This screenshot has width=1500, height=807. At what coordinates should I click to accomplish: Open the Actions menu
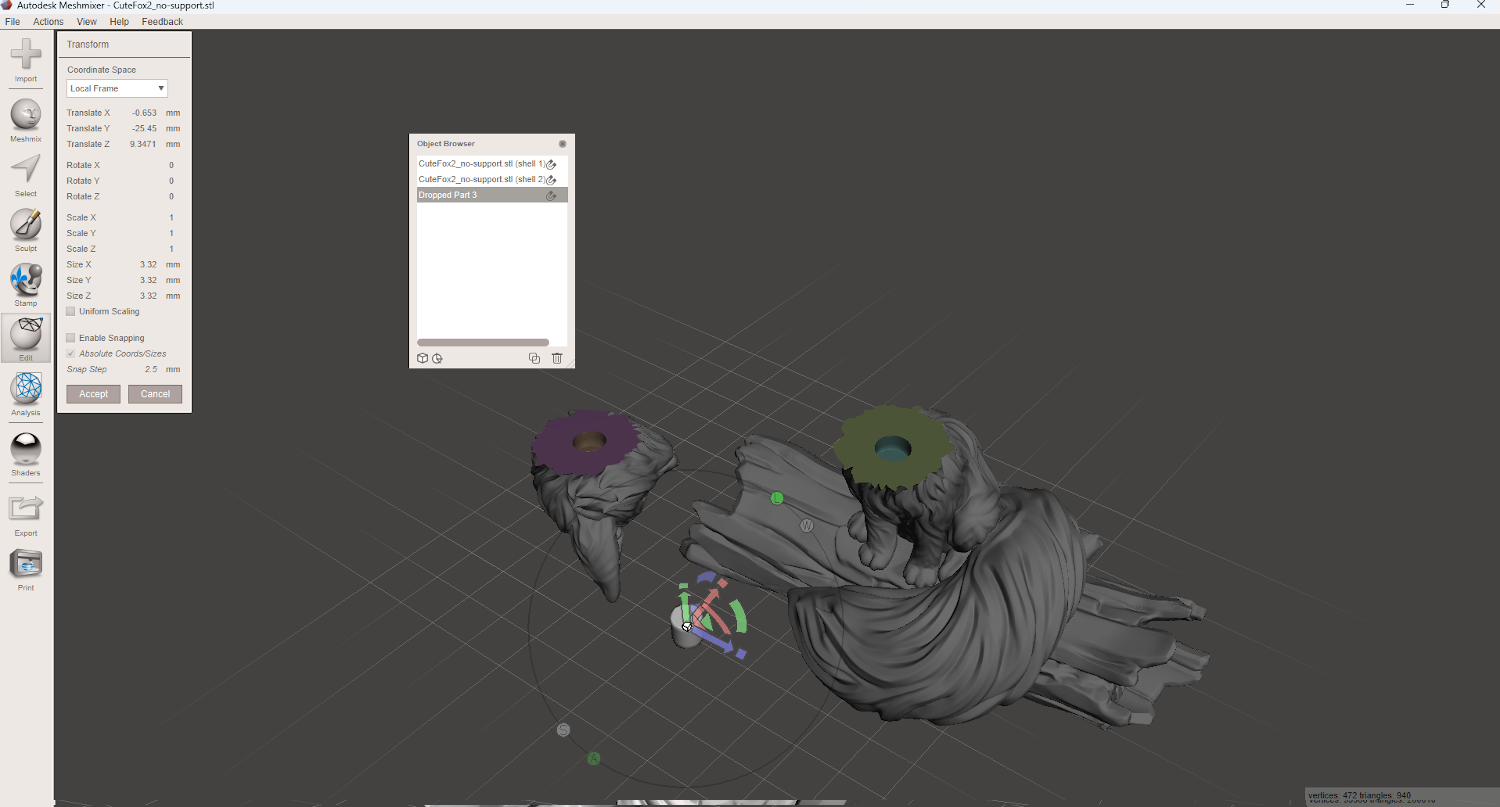48,21
